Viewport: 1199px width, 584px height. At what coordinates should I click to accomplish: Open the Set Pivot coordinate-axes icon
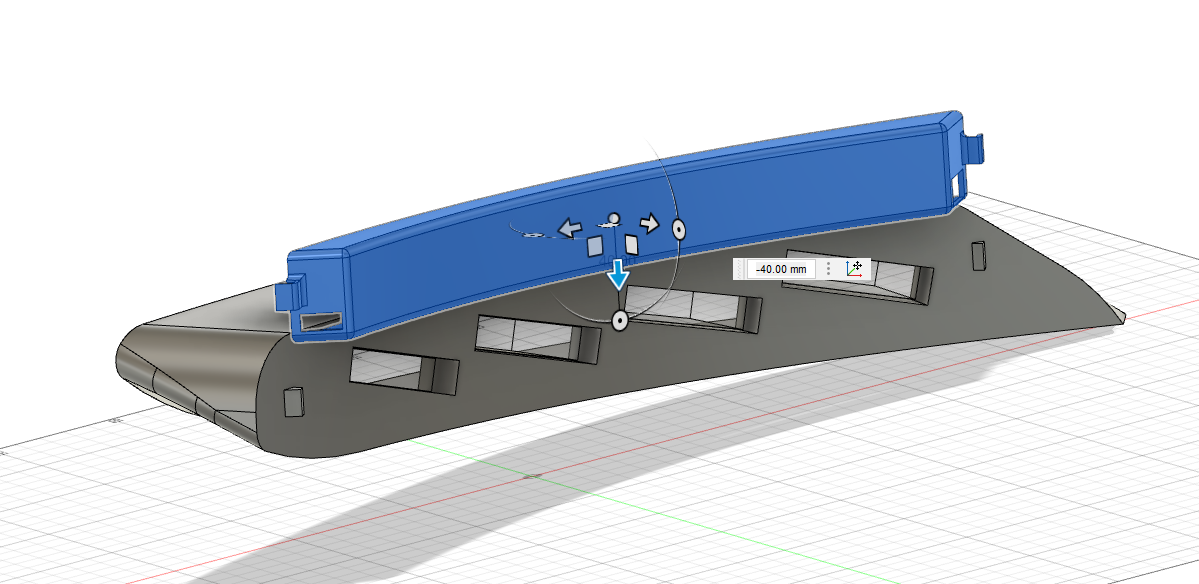854,269
